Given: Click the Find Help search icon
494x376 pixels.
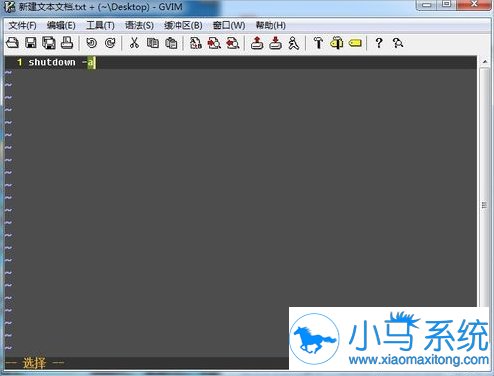Looking at the screenshot, I should [x=398, y=43].
